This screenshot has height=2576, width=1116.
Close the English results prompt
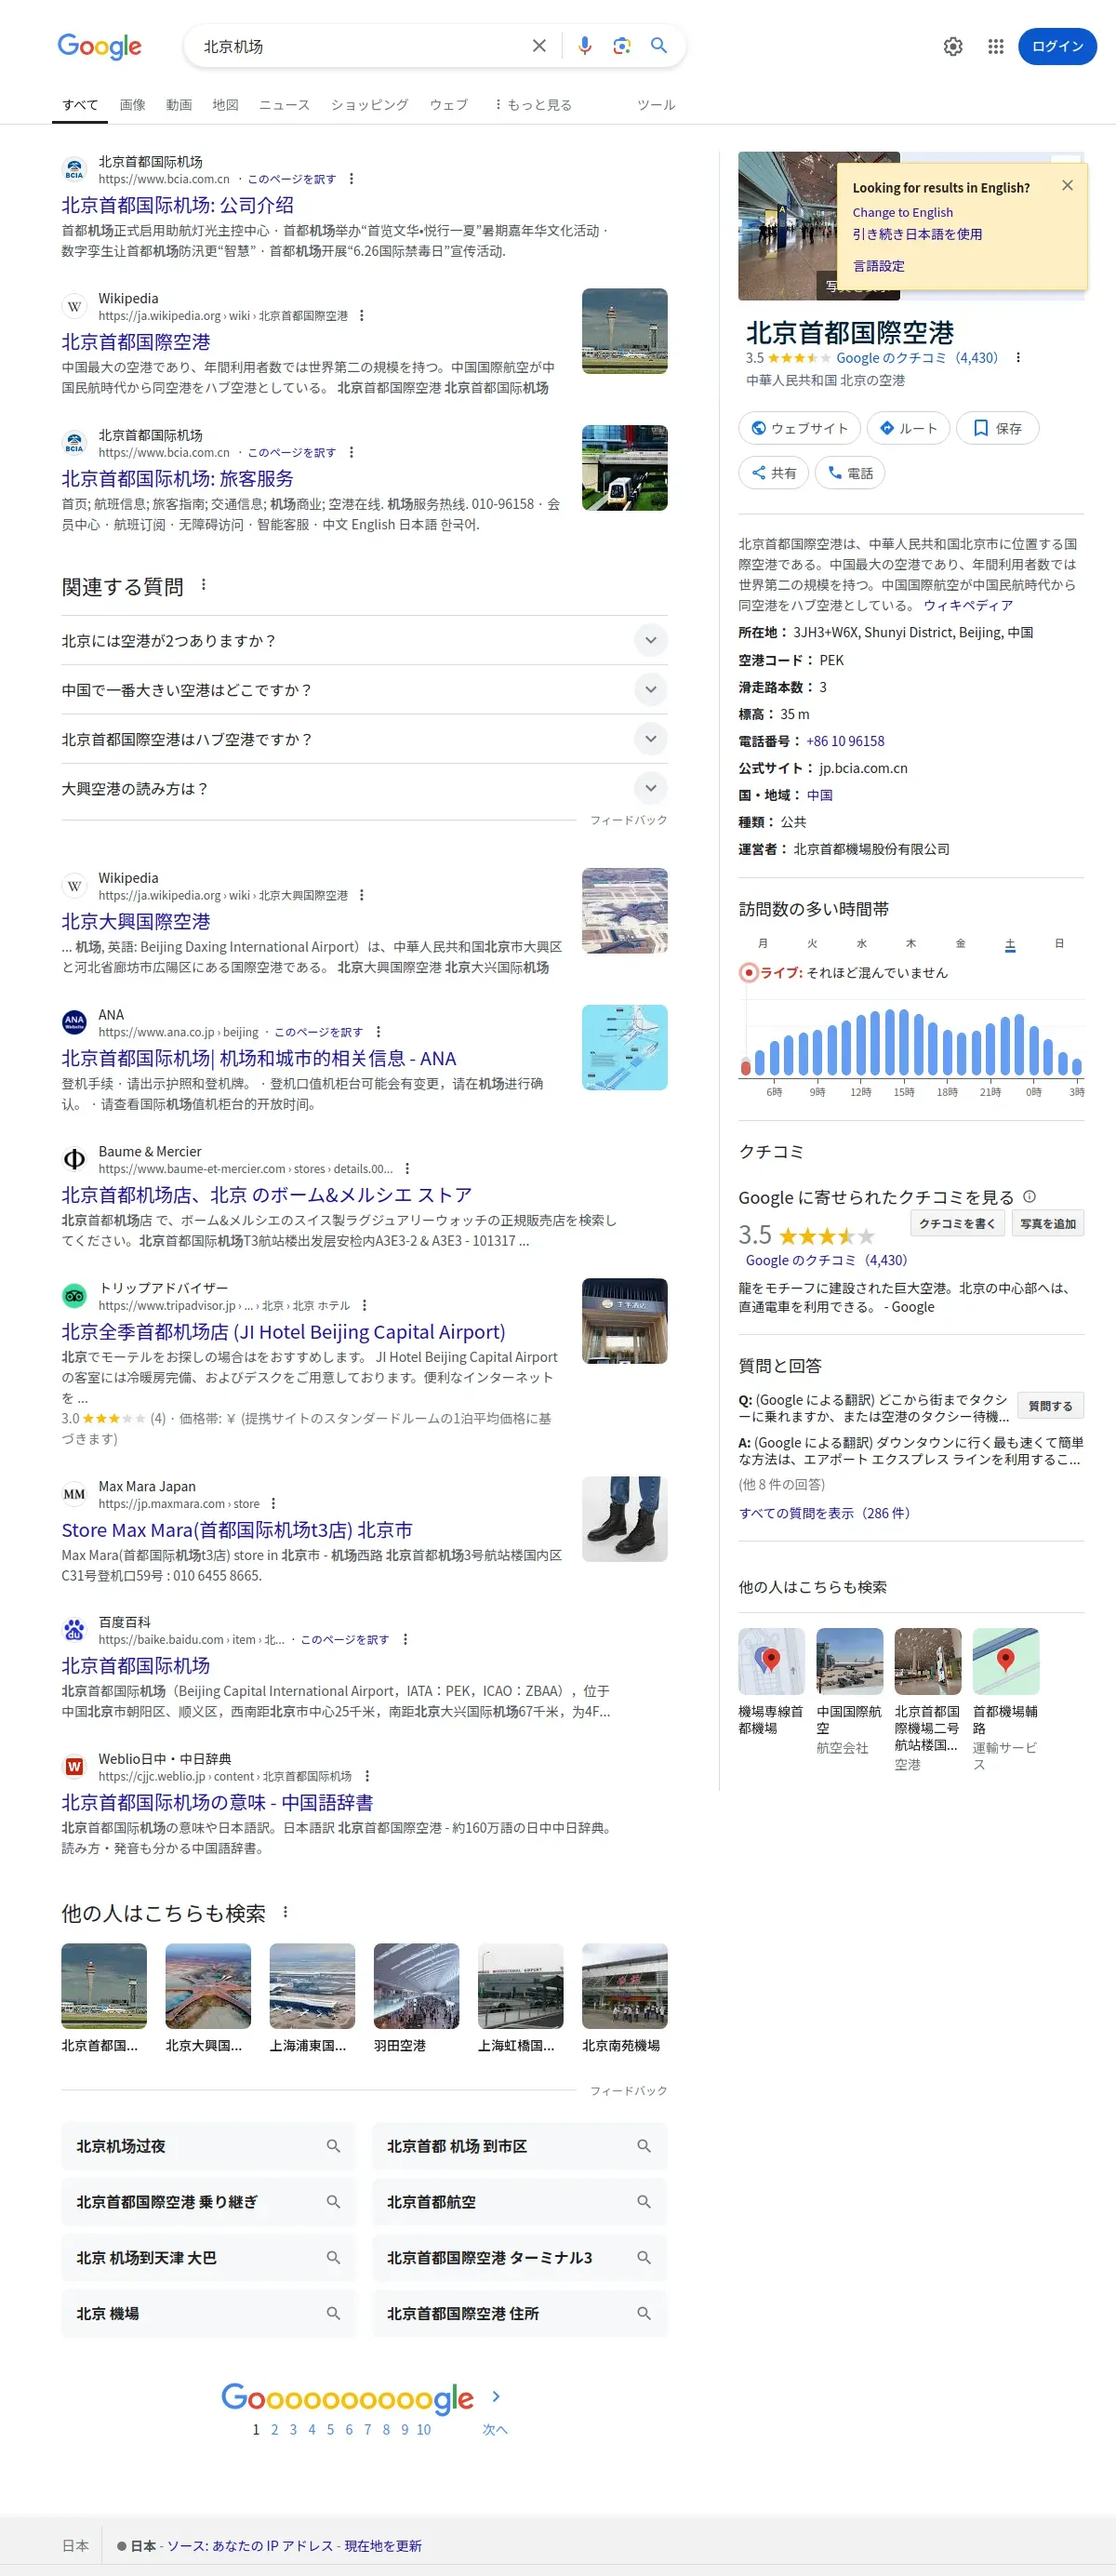point(1067,185)
